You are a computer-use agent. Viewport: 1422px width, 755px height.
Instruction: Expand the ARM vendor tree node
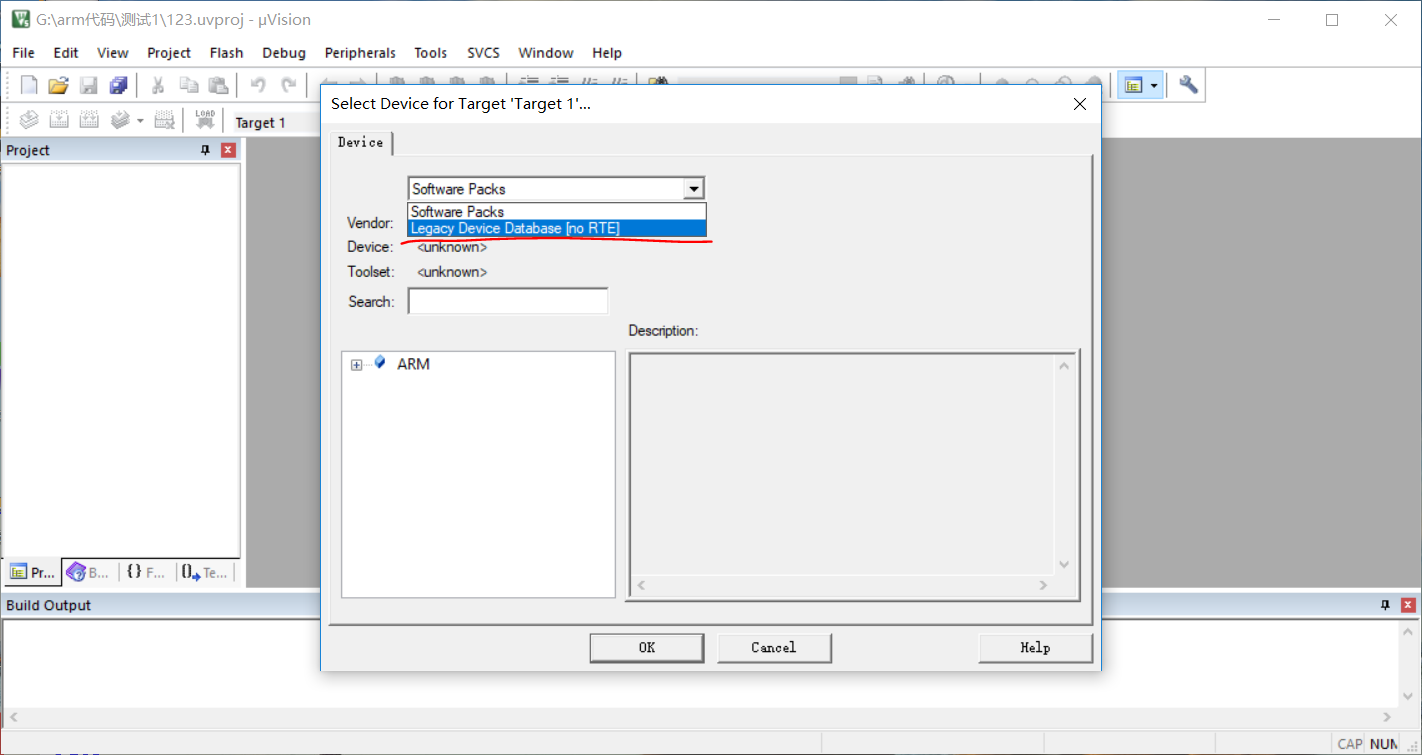pyautogui.click(x=356, y=365)
